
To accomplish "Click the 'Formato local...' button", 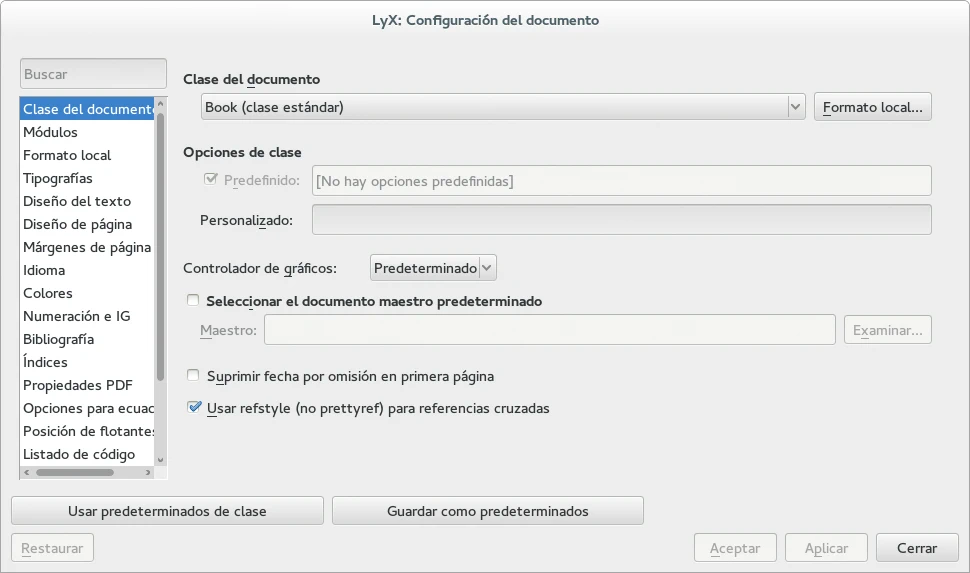I will point(873,107).
